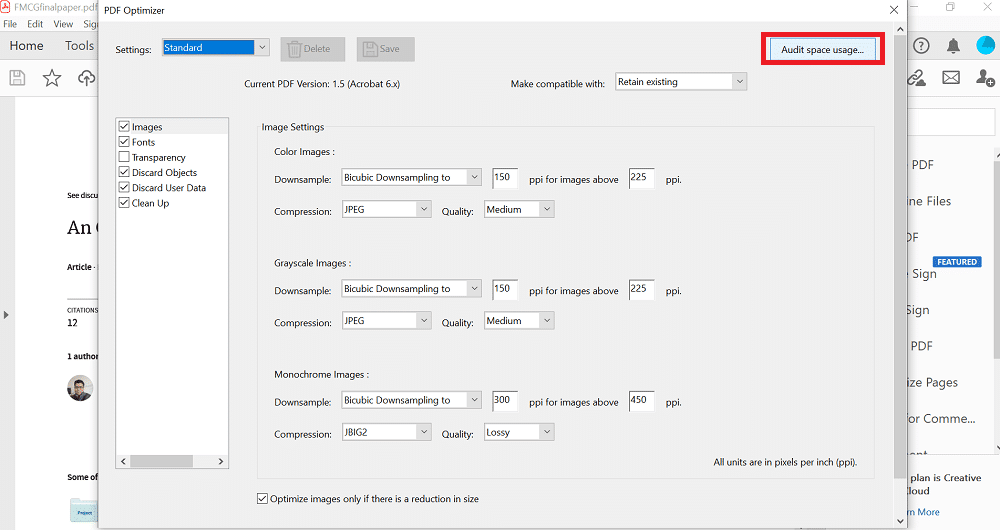Screen dimensions: 1000x531
Task: Click the Audit space usage button
Action: pos(822,49)
